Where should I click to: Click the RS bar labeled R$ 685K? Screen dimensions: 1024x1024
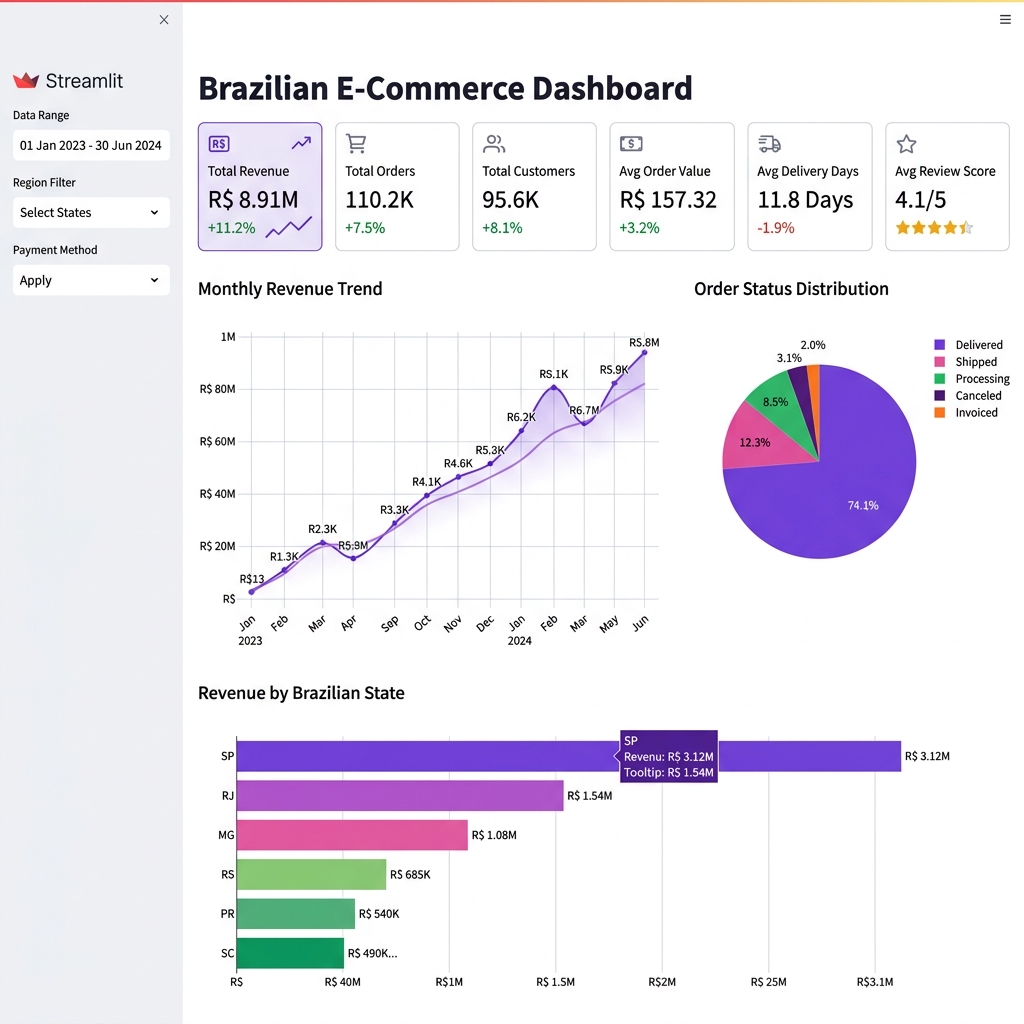[x=311, y=874]
